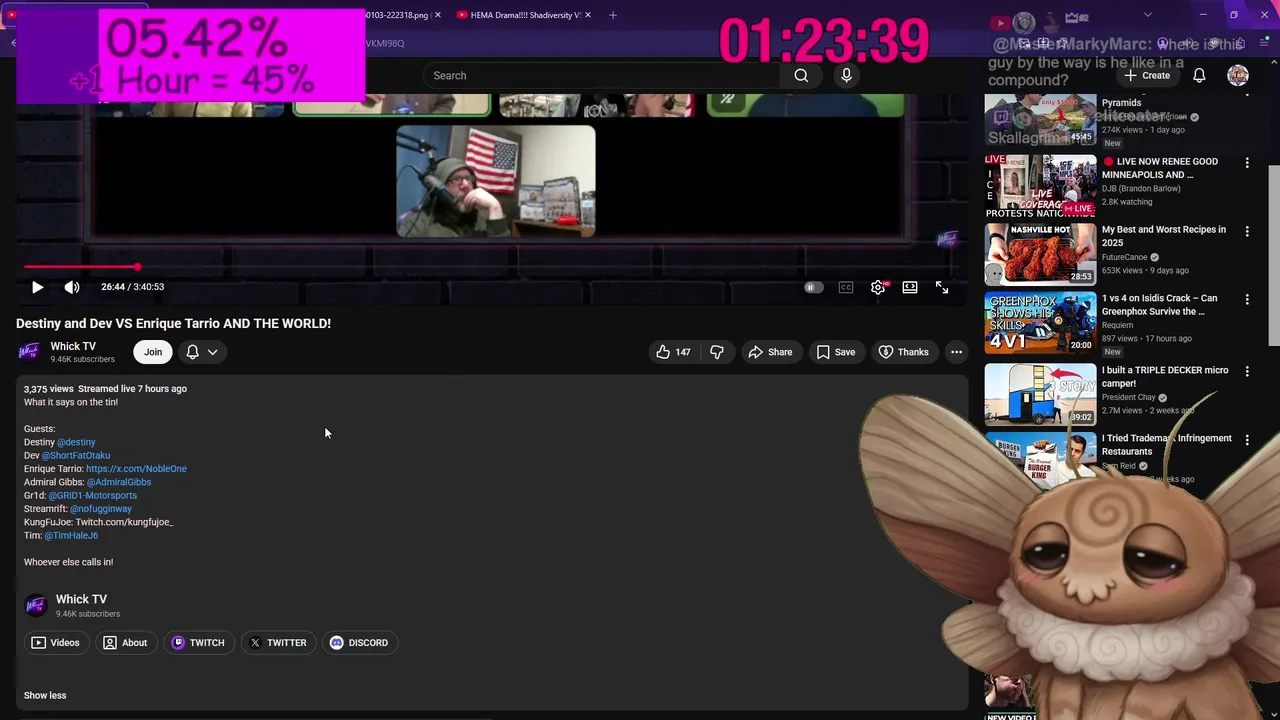Click the search magnifier button
Viewport: 1280px width, 720px height.
coord(801,75)
